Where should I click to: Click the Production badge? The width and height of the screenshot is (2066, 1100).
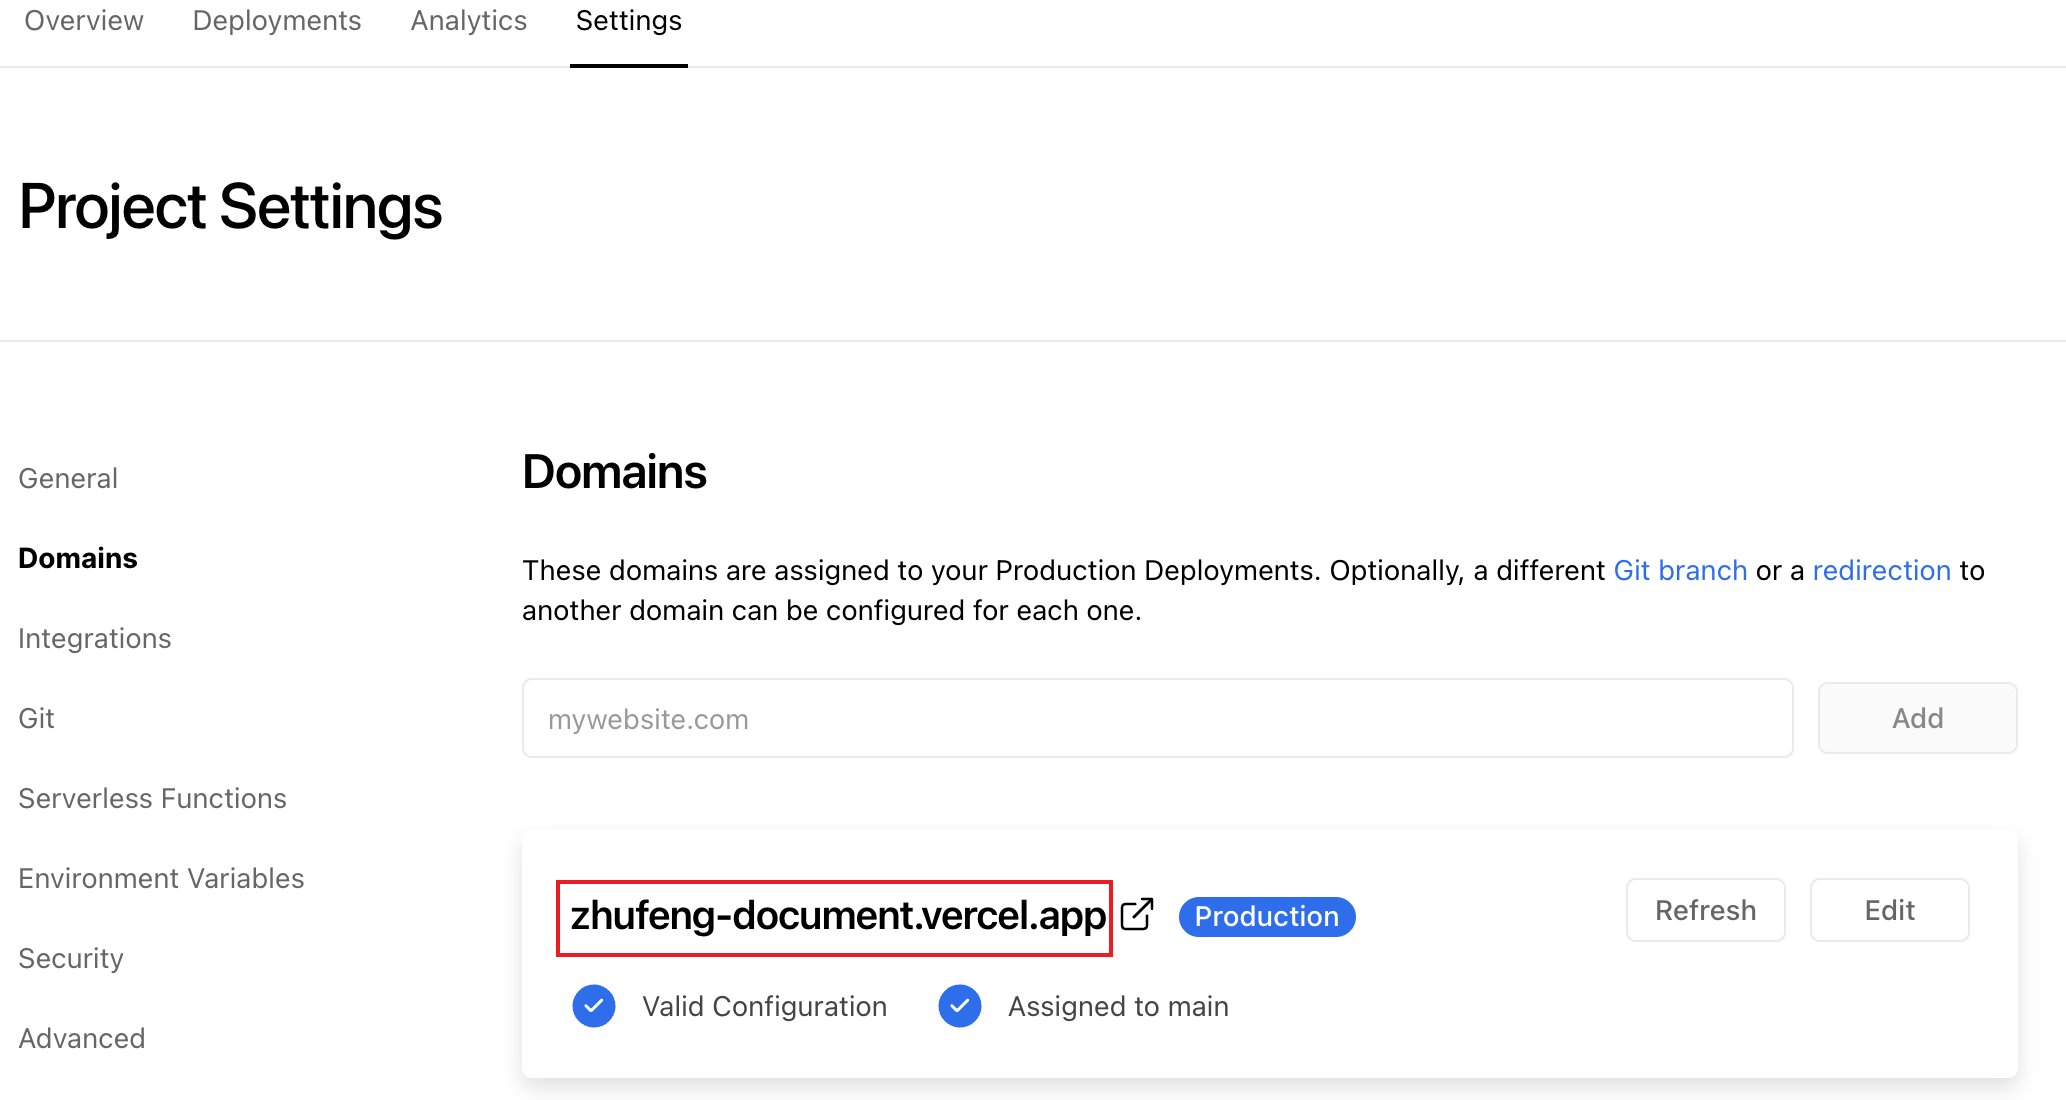(1266, 916)
